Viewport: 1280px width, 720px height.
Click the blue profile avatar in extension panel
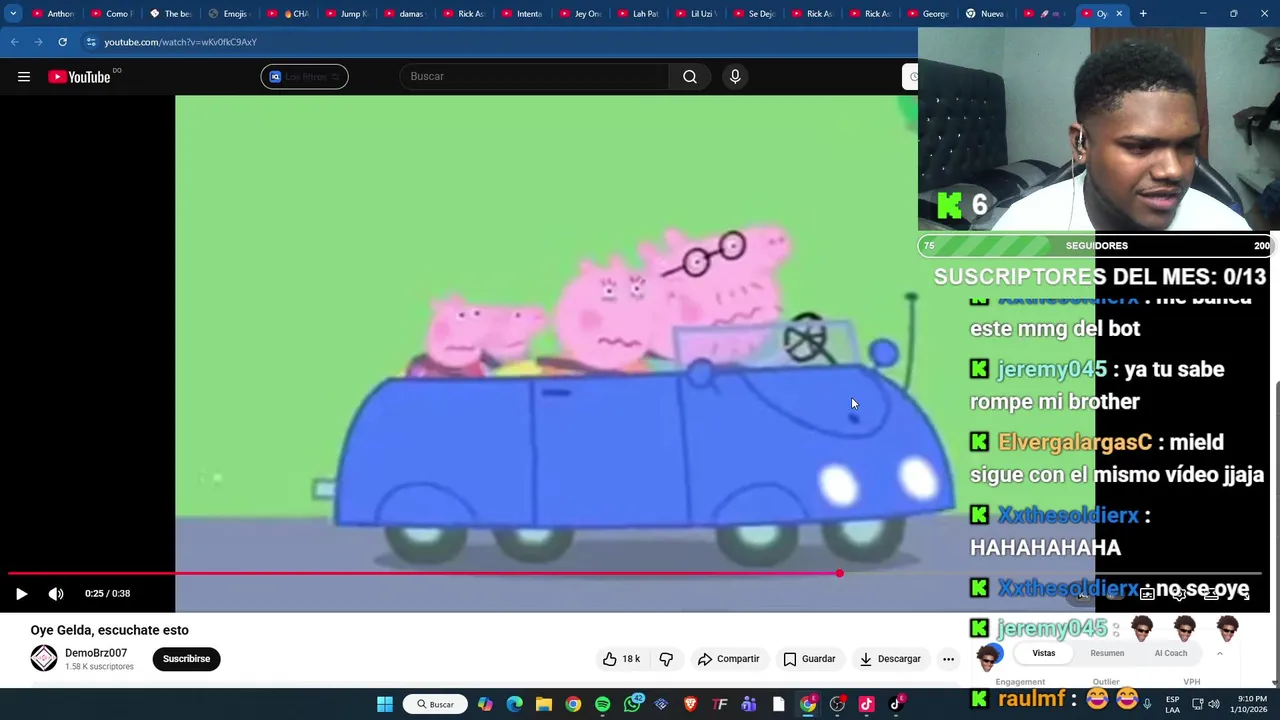pos(989,656)
